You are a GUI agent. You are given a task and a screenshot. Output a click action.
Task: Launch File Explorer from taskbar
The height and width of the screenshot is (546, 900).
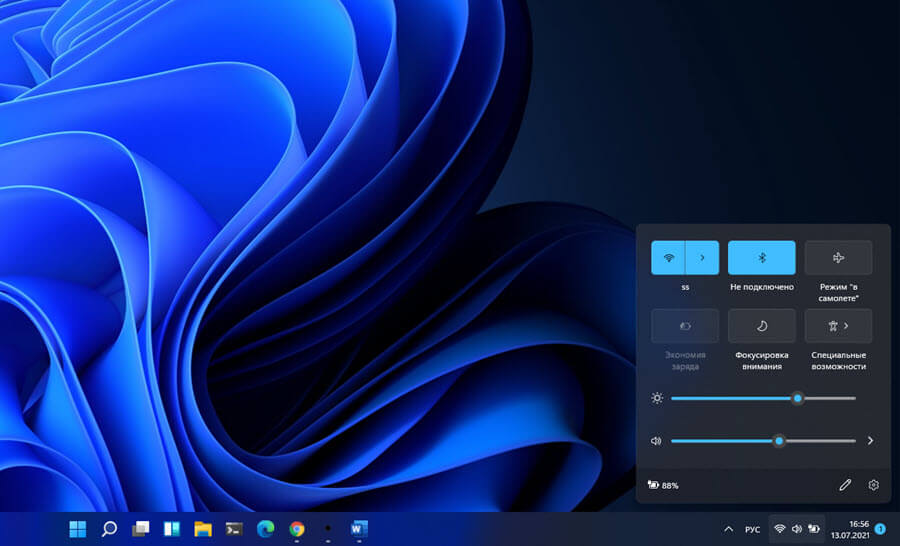pos(203,529)
